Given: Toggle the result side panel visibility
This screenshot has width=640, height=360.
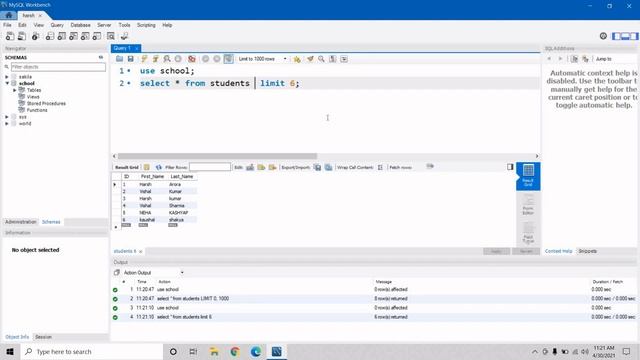Looking at the screenshot, I should 510,167.
